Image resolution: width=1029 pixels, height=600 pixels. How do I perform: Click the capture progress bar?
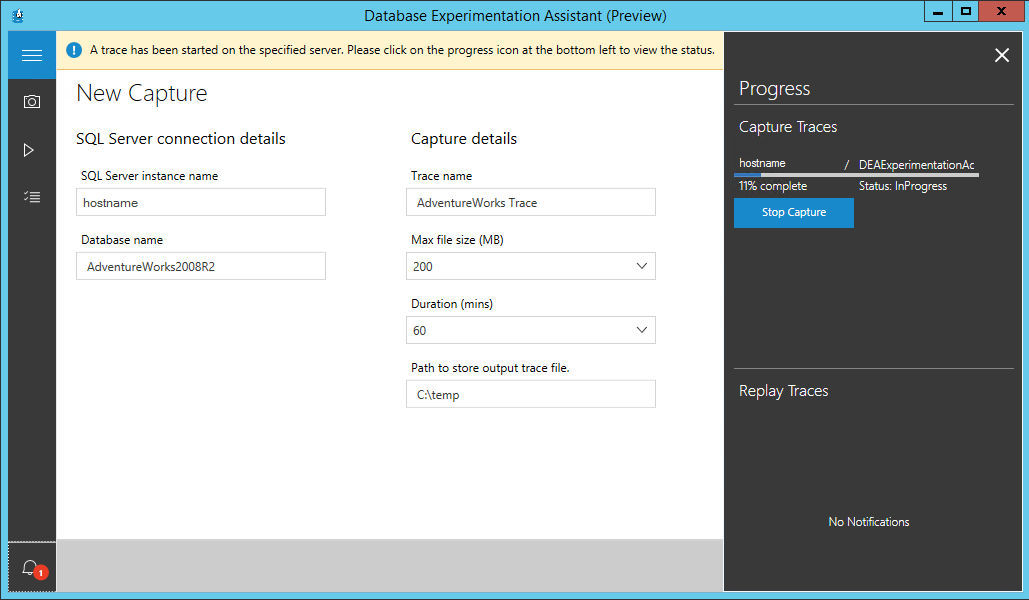(856, 175)
